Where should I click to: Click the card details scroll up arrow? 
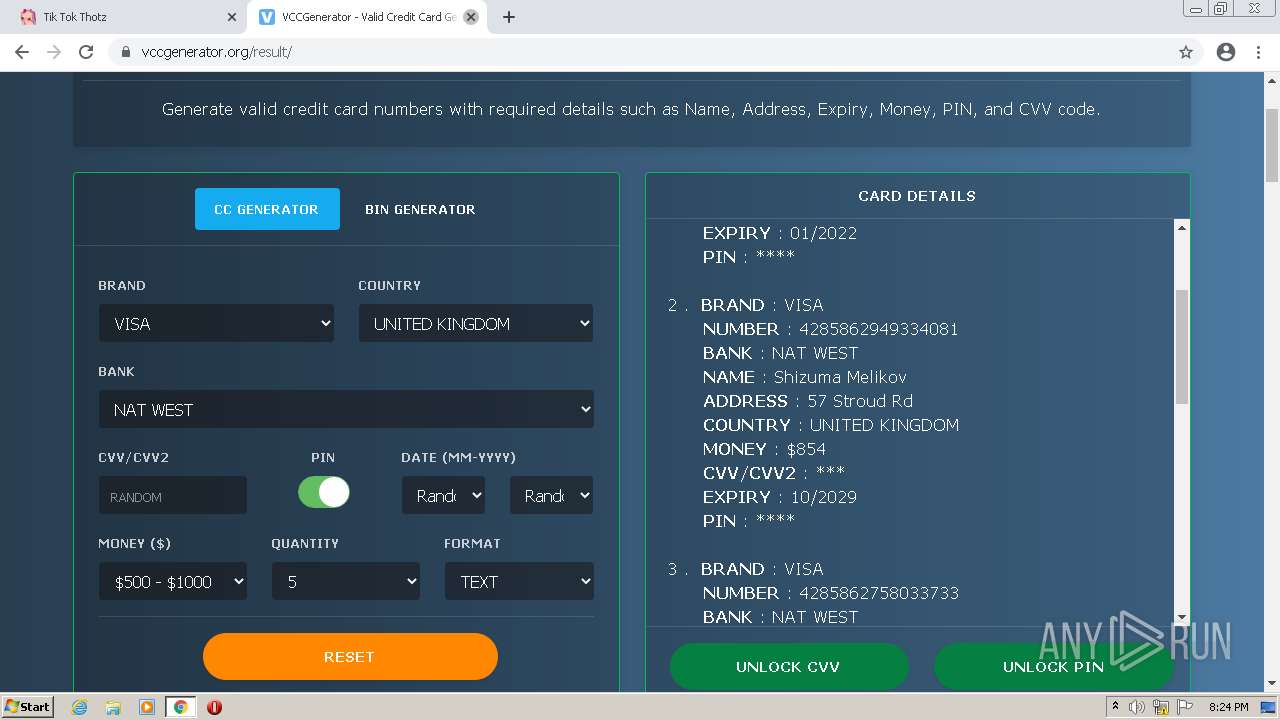coord(1181,228)
